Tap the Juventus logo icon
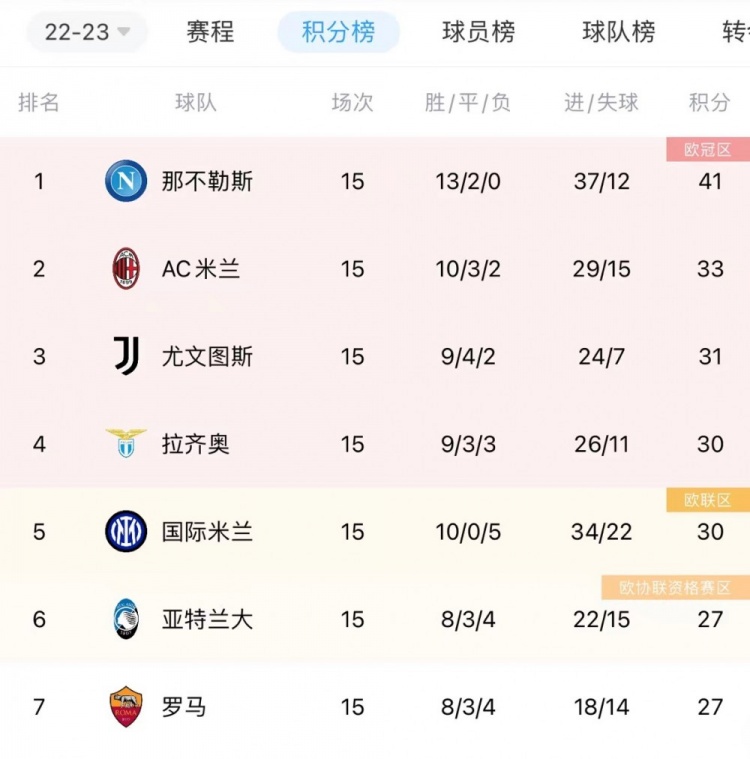 [126, 356]
